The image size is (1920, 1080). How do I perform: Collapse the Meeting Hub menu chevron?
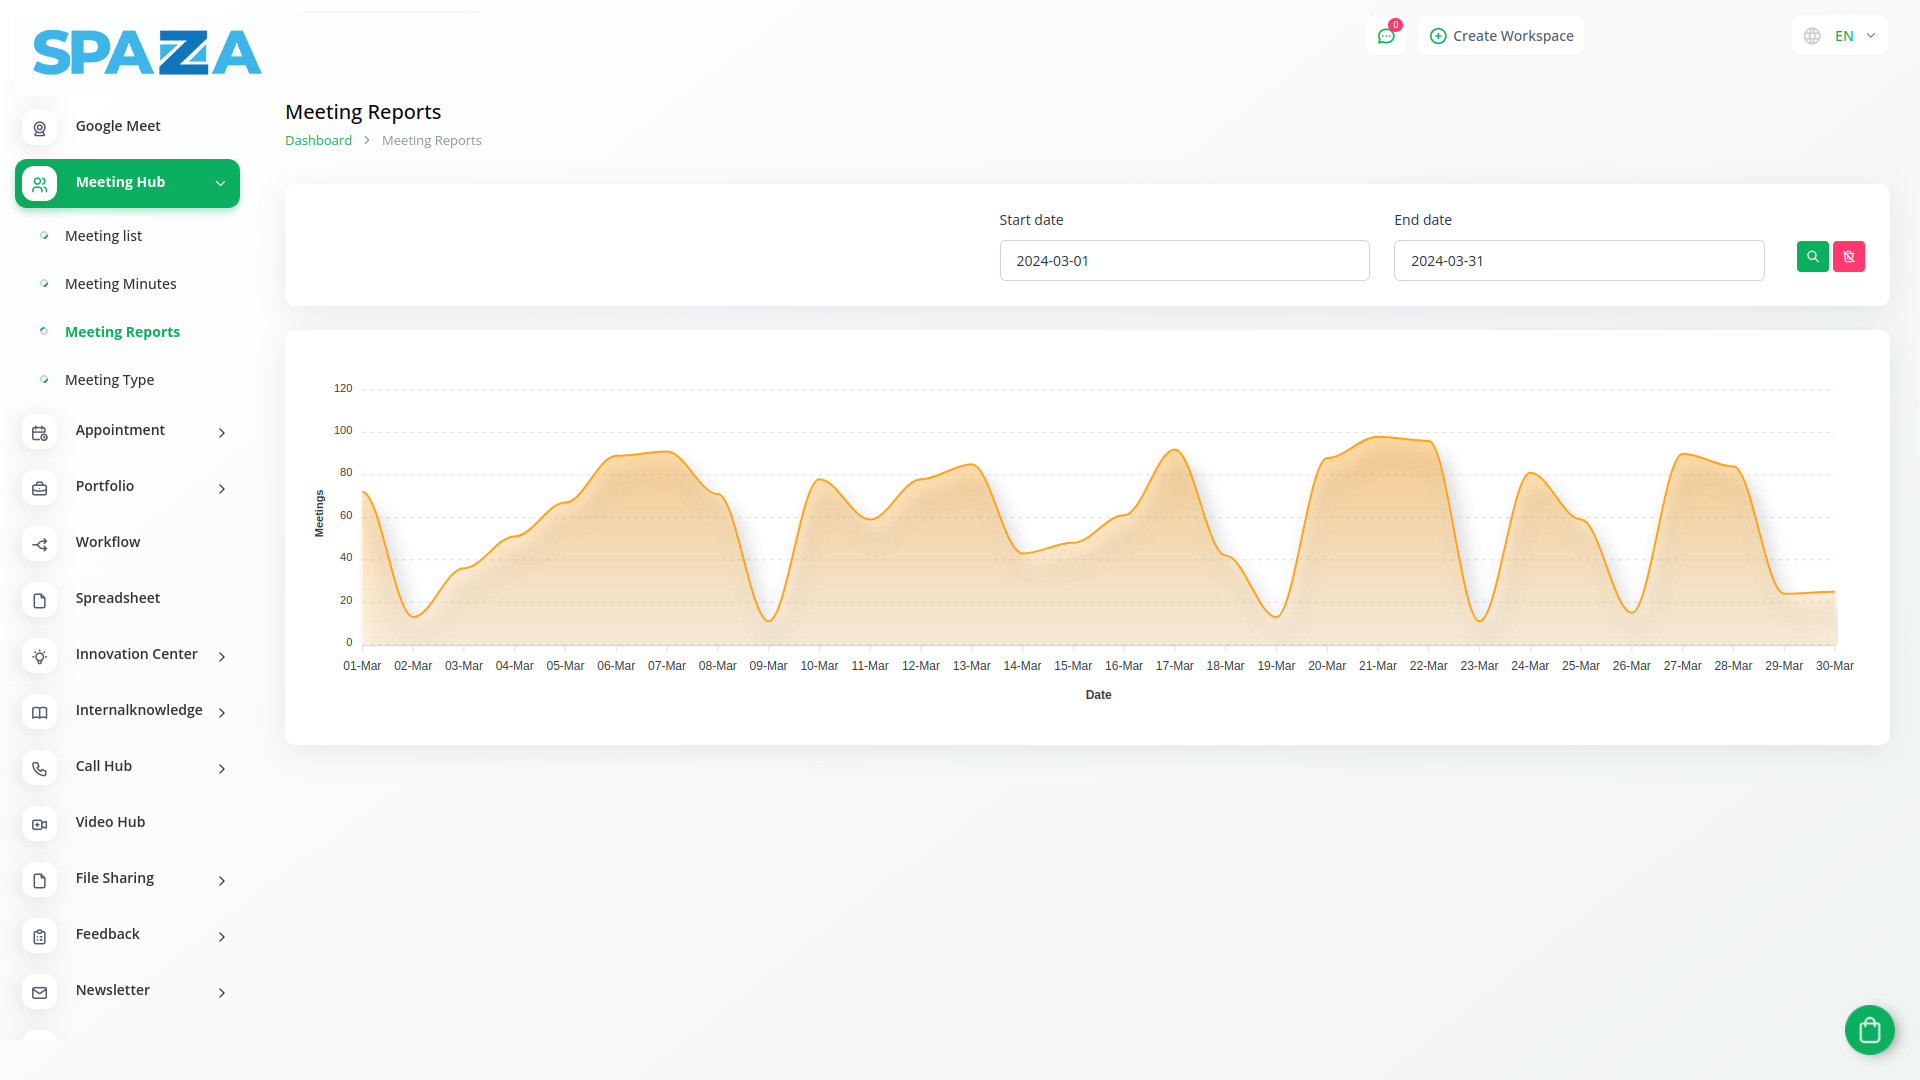click(x=221, y=183)
